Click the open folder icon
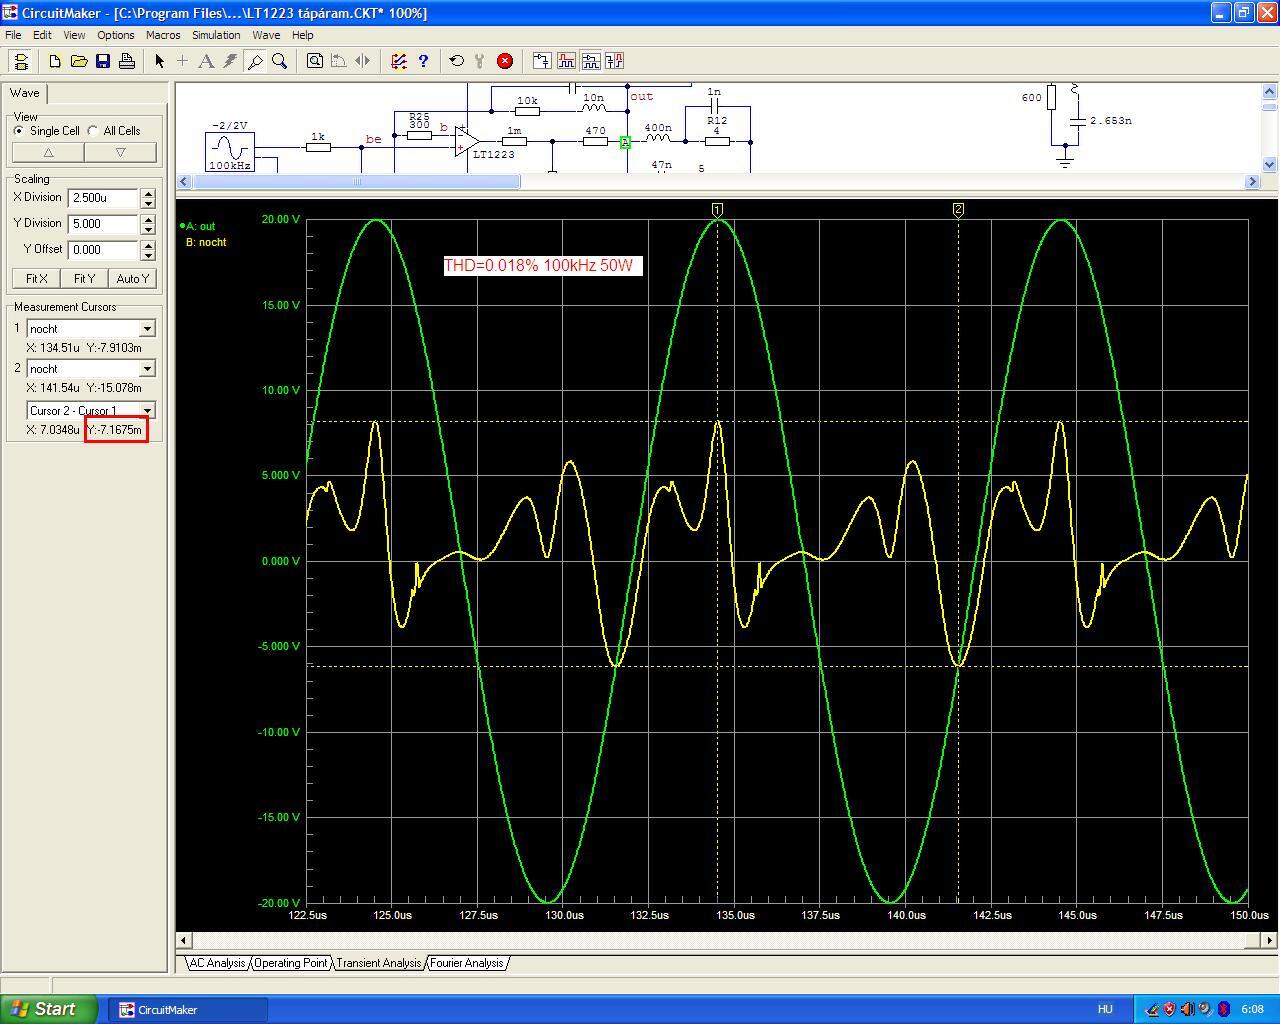Viewport: 1280px width, 1024px height. [79, 61]
